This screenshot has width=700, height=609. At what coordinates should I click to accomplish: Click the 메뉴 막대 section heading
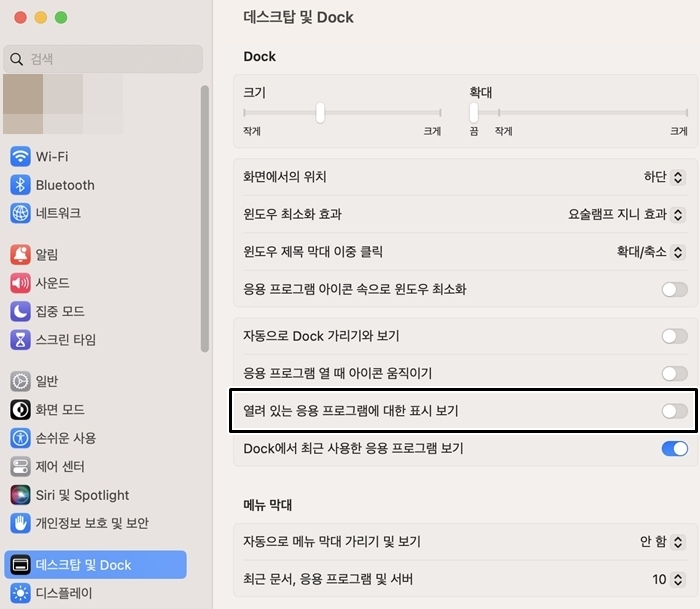point(267,505)
